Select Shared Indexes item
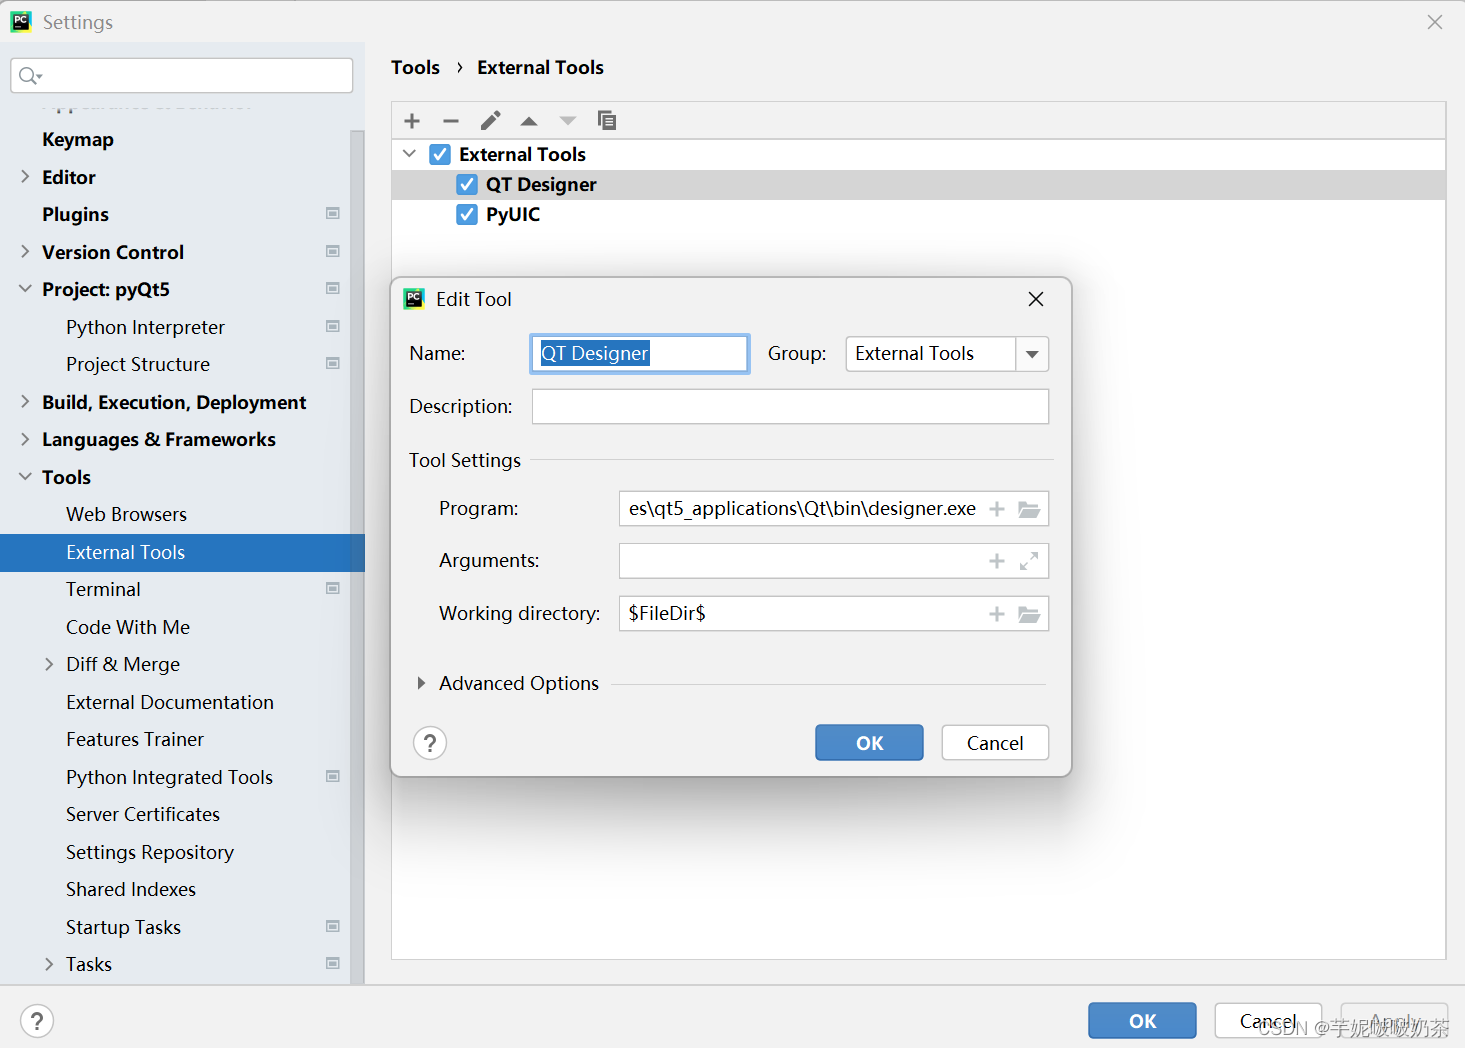 pos(131,889)
